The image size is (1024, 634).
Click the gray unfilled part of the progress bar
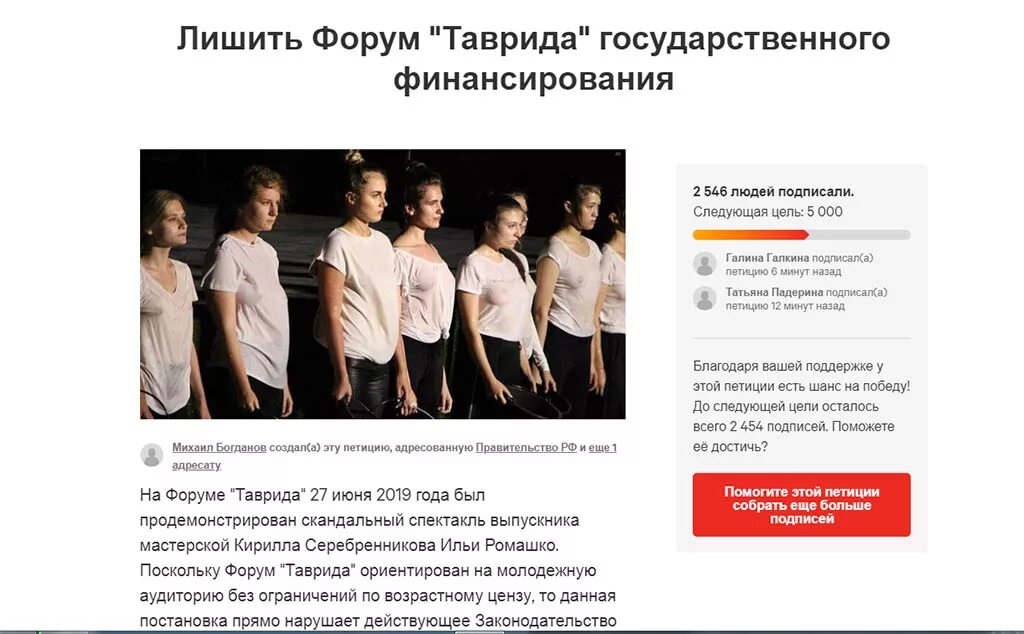pos(859,234)
